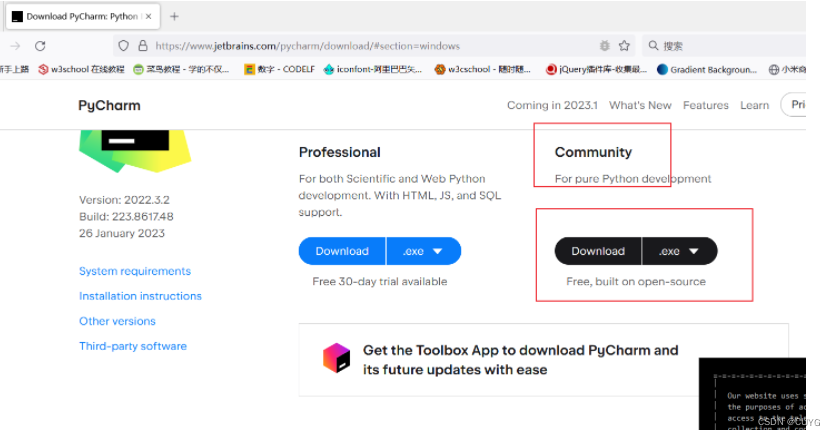The width and height of the screenshot is (835, 436).
Task: Click the Toolbox App cube icon
Action: click(337, 358)
